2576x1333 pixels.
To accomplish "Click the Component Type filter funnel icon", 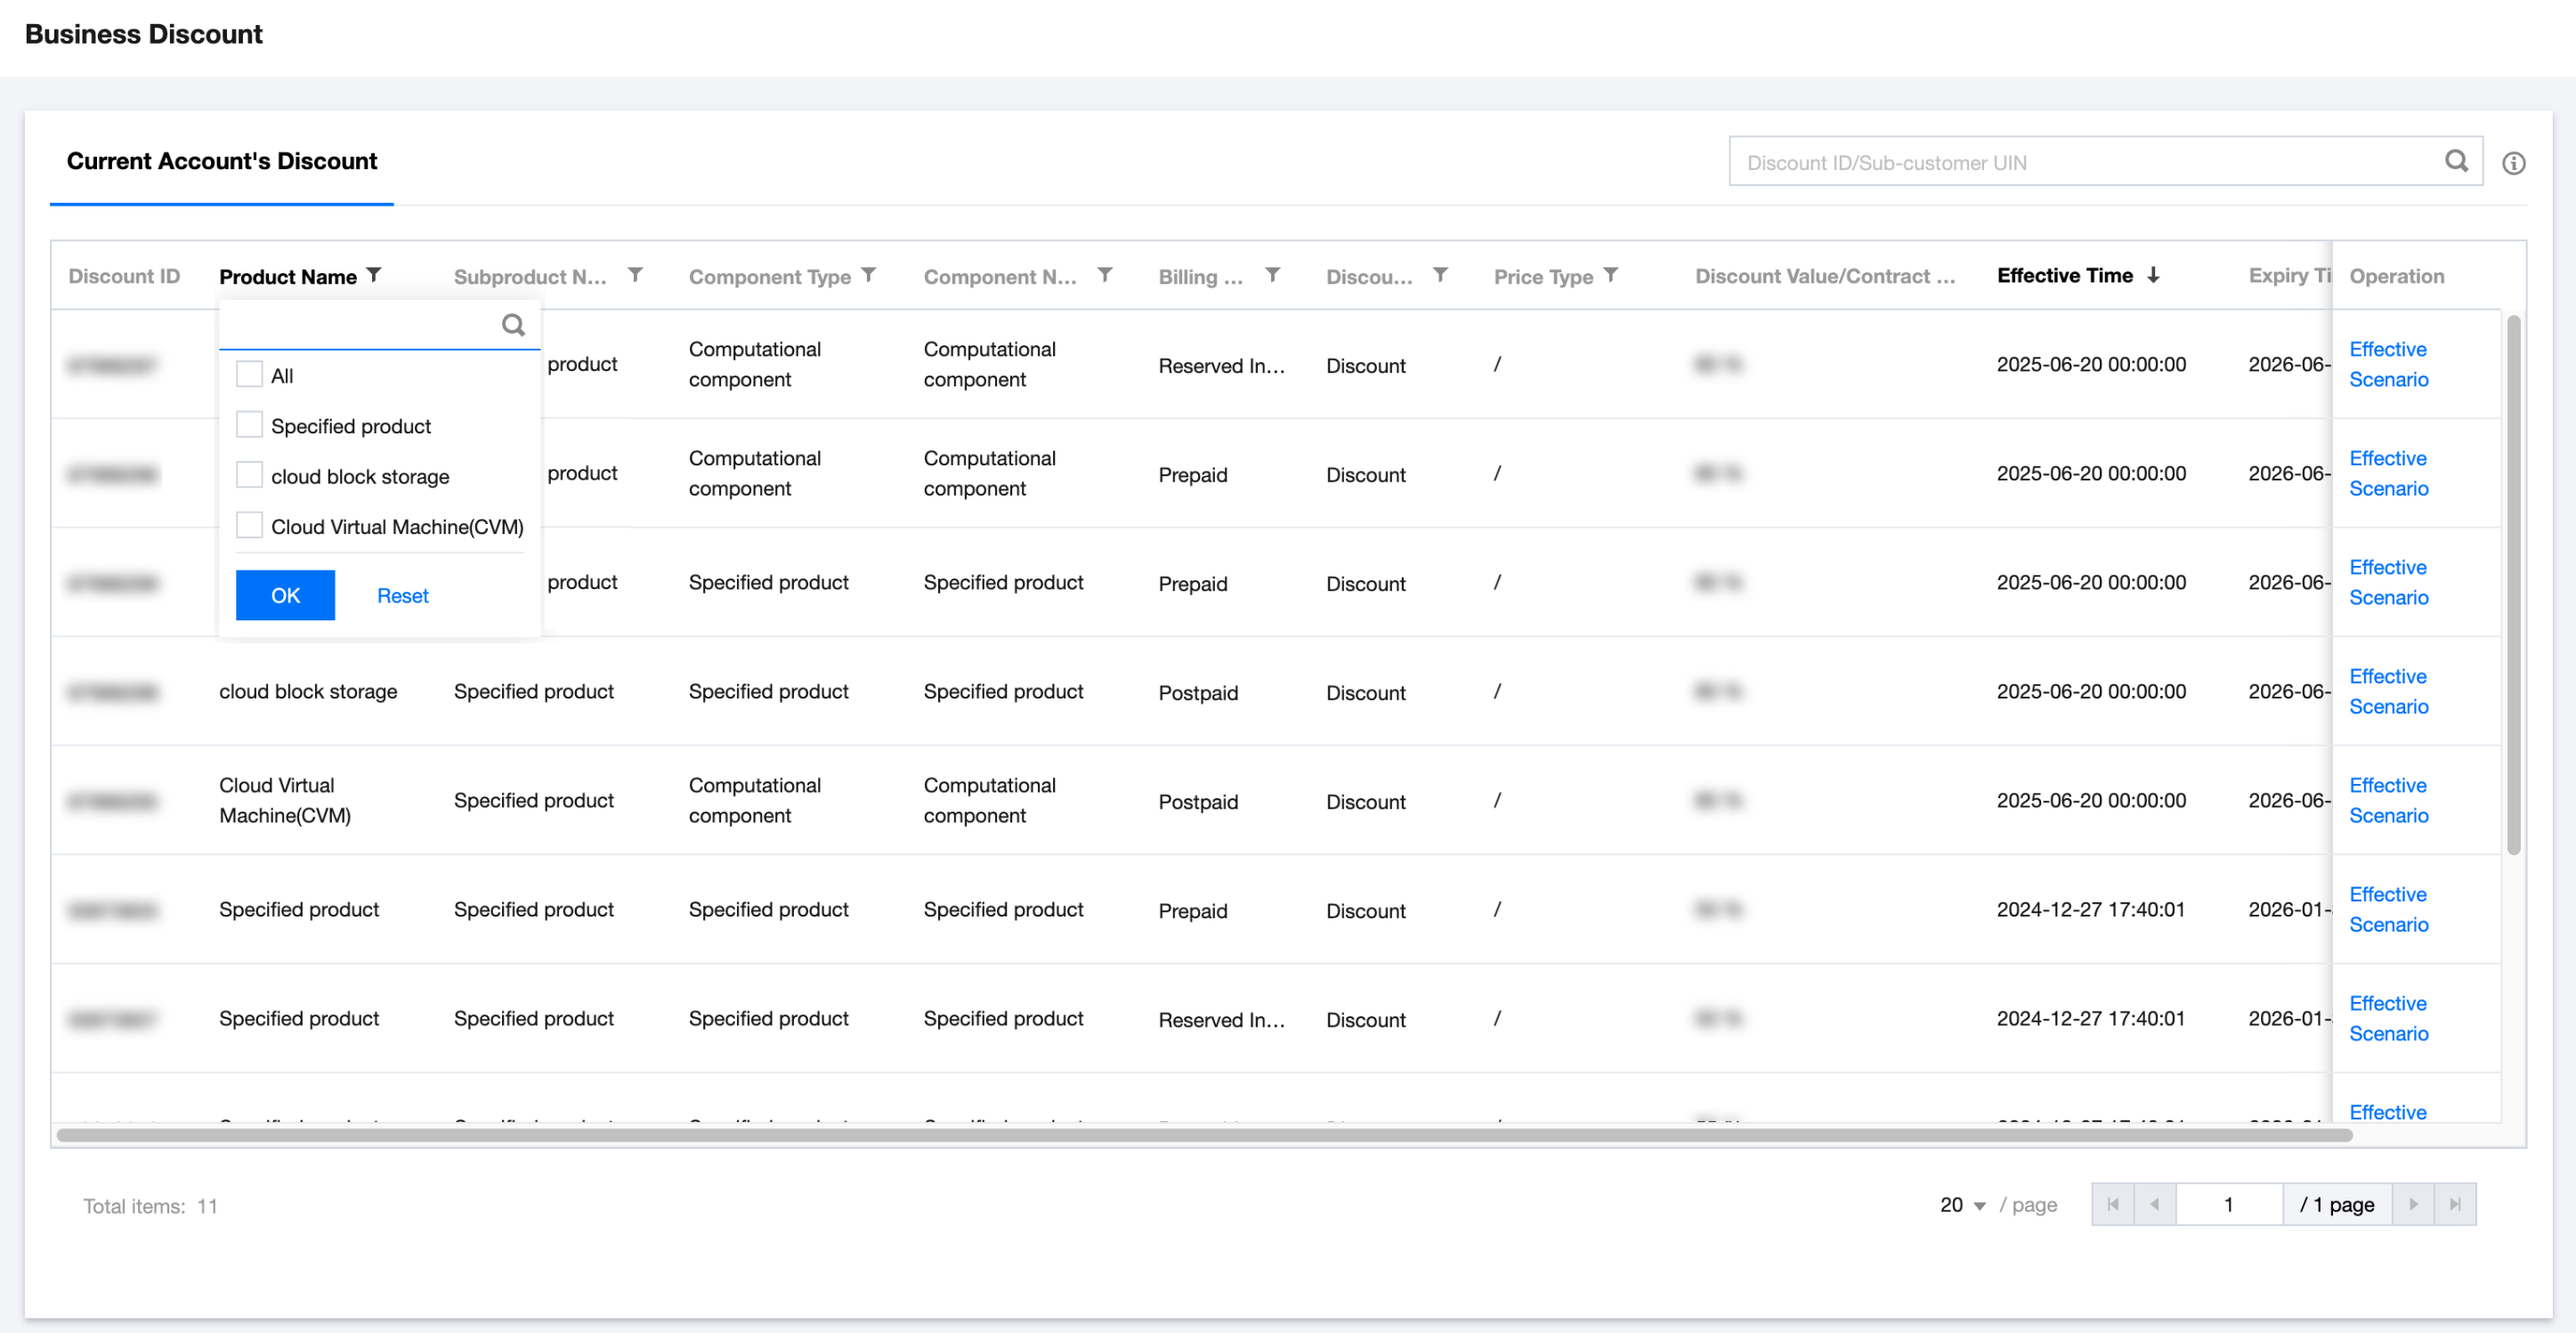I will (869, 275).
